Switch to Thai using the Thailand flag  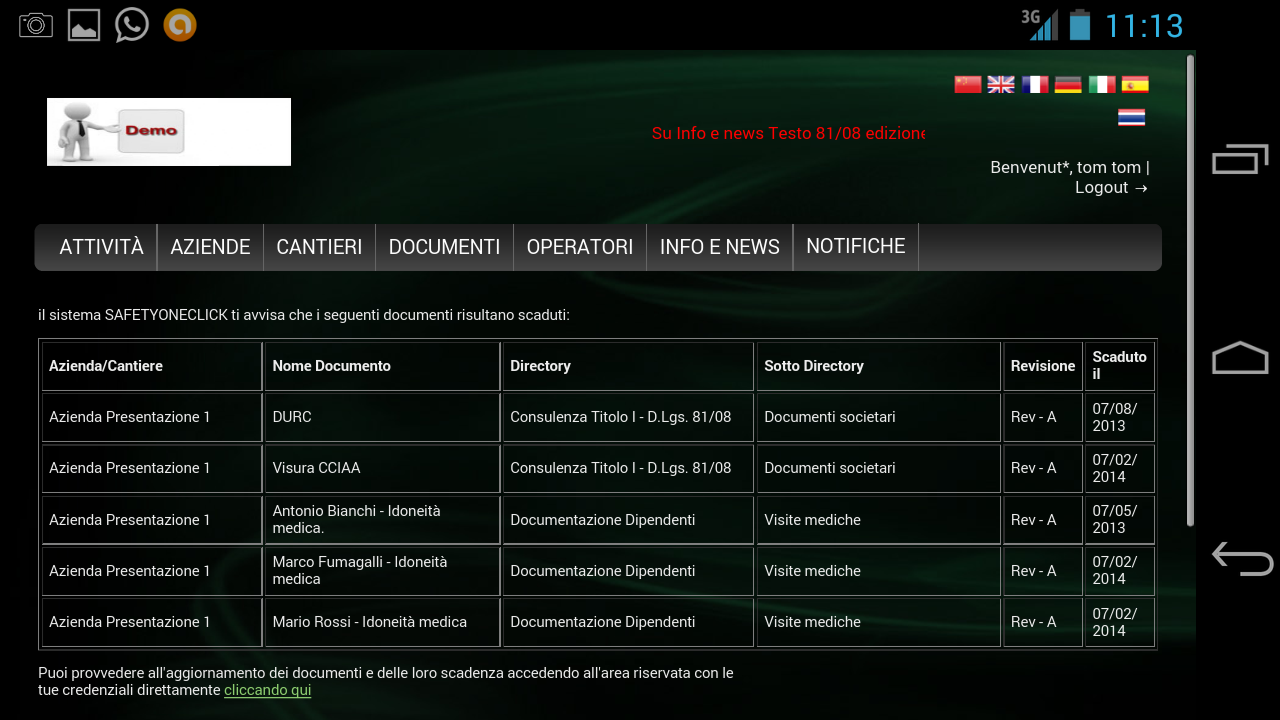point(1132,117)
